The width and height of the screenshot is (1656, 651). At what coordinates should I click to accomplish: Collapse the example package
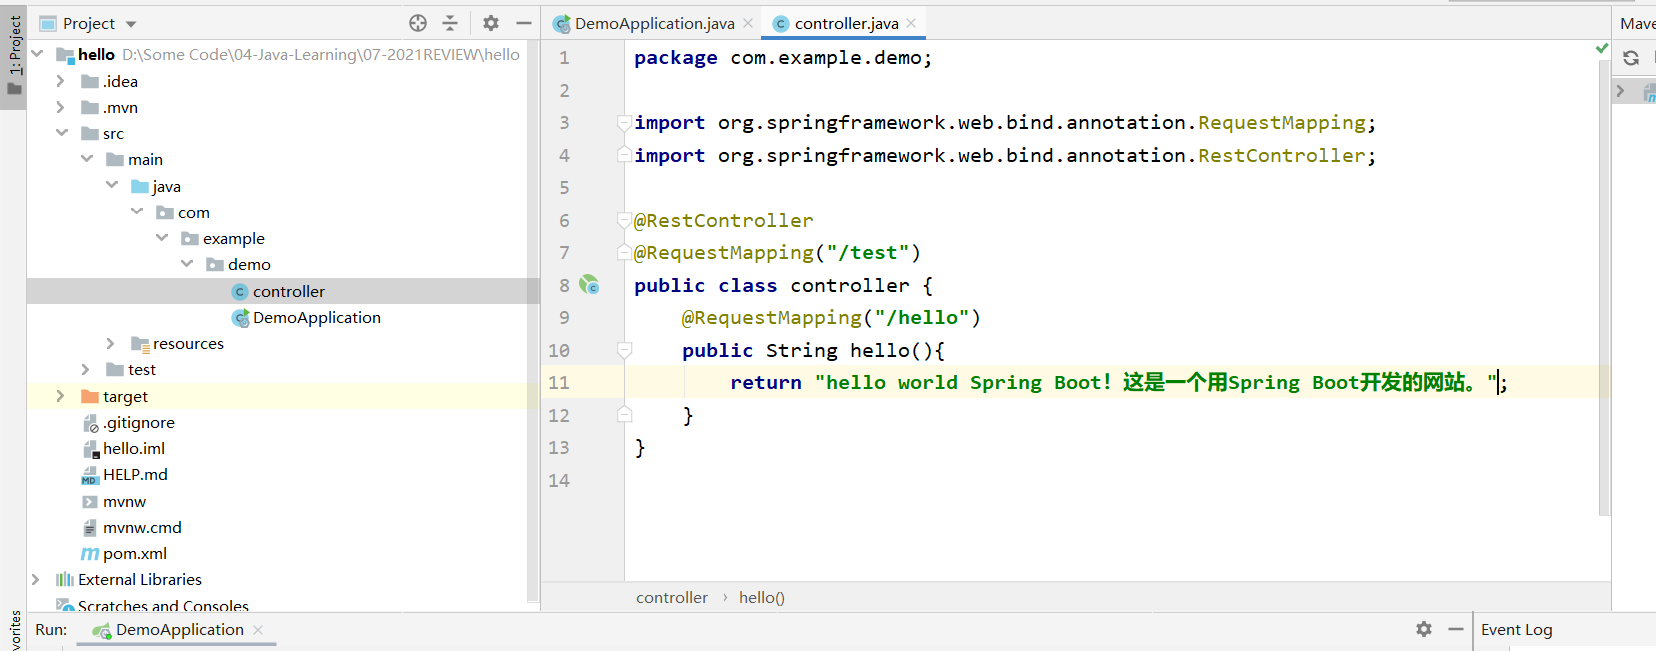click(x=162, y=238)
